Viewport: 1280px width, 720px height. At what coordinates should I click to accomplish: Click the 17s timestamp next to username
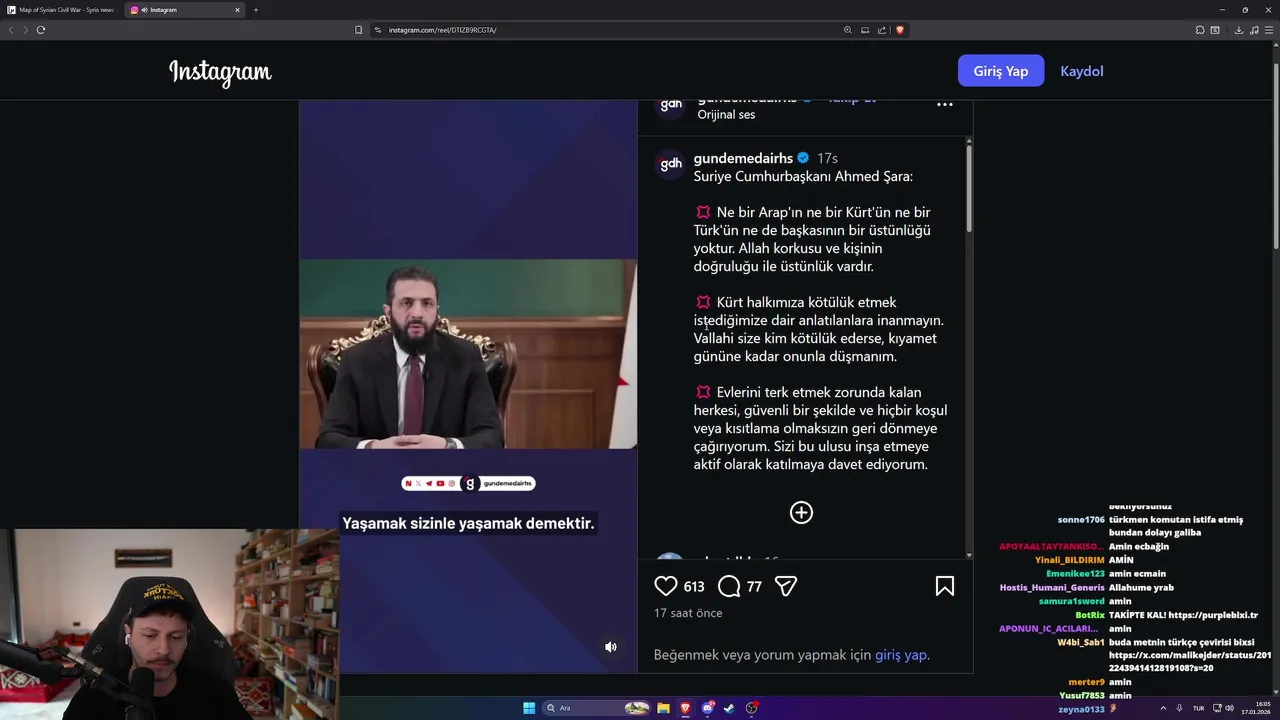pyautogui.click(x=827, y=158)
